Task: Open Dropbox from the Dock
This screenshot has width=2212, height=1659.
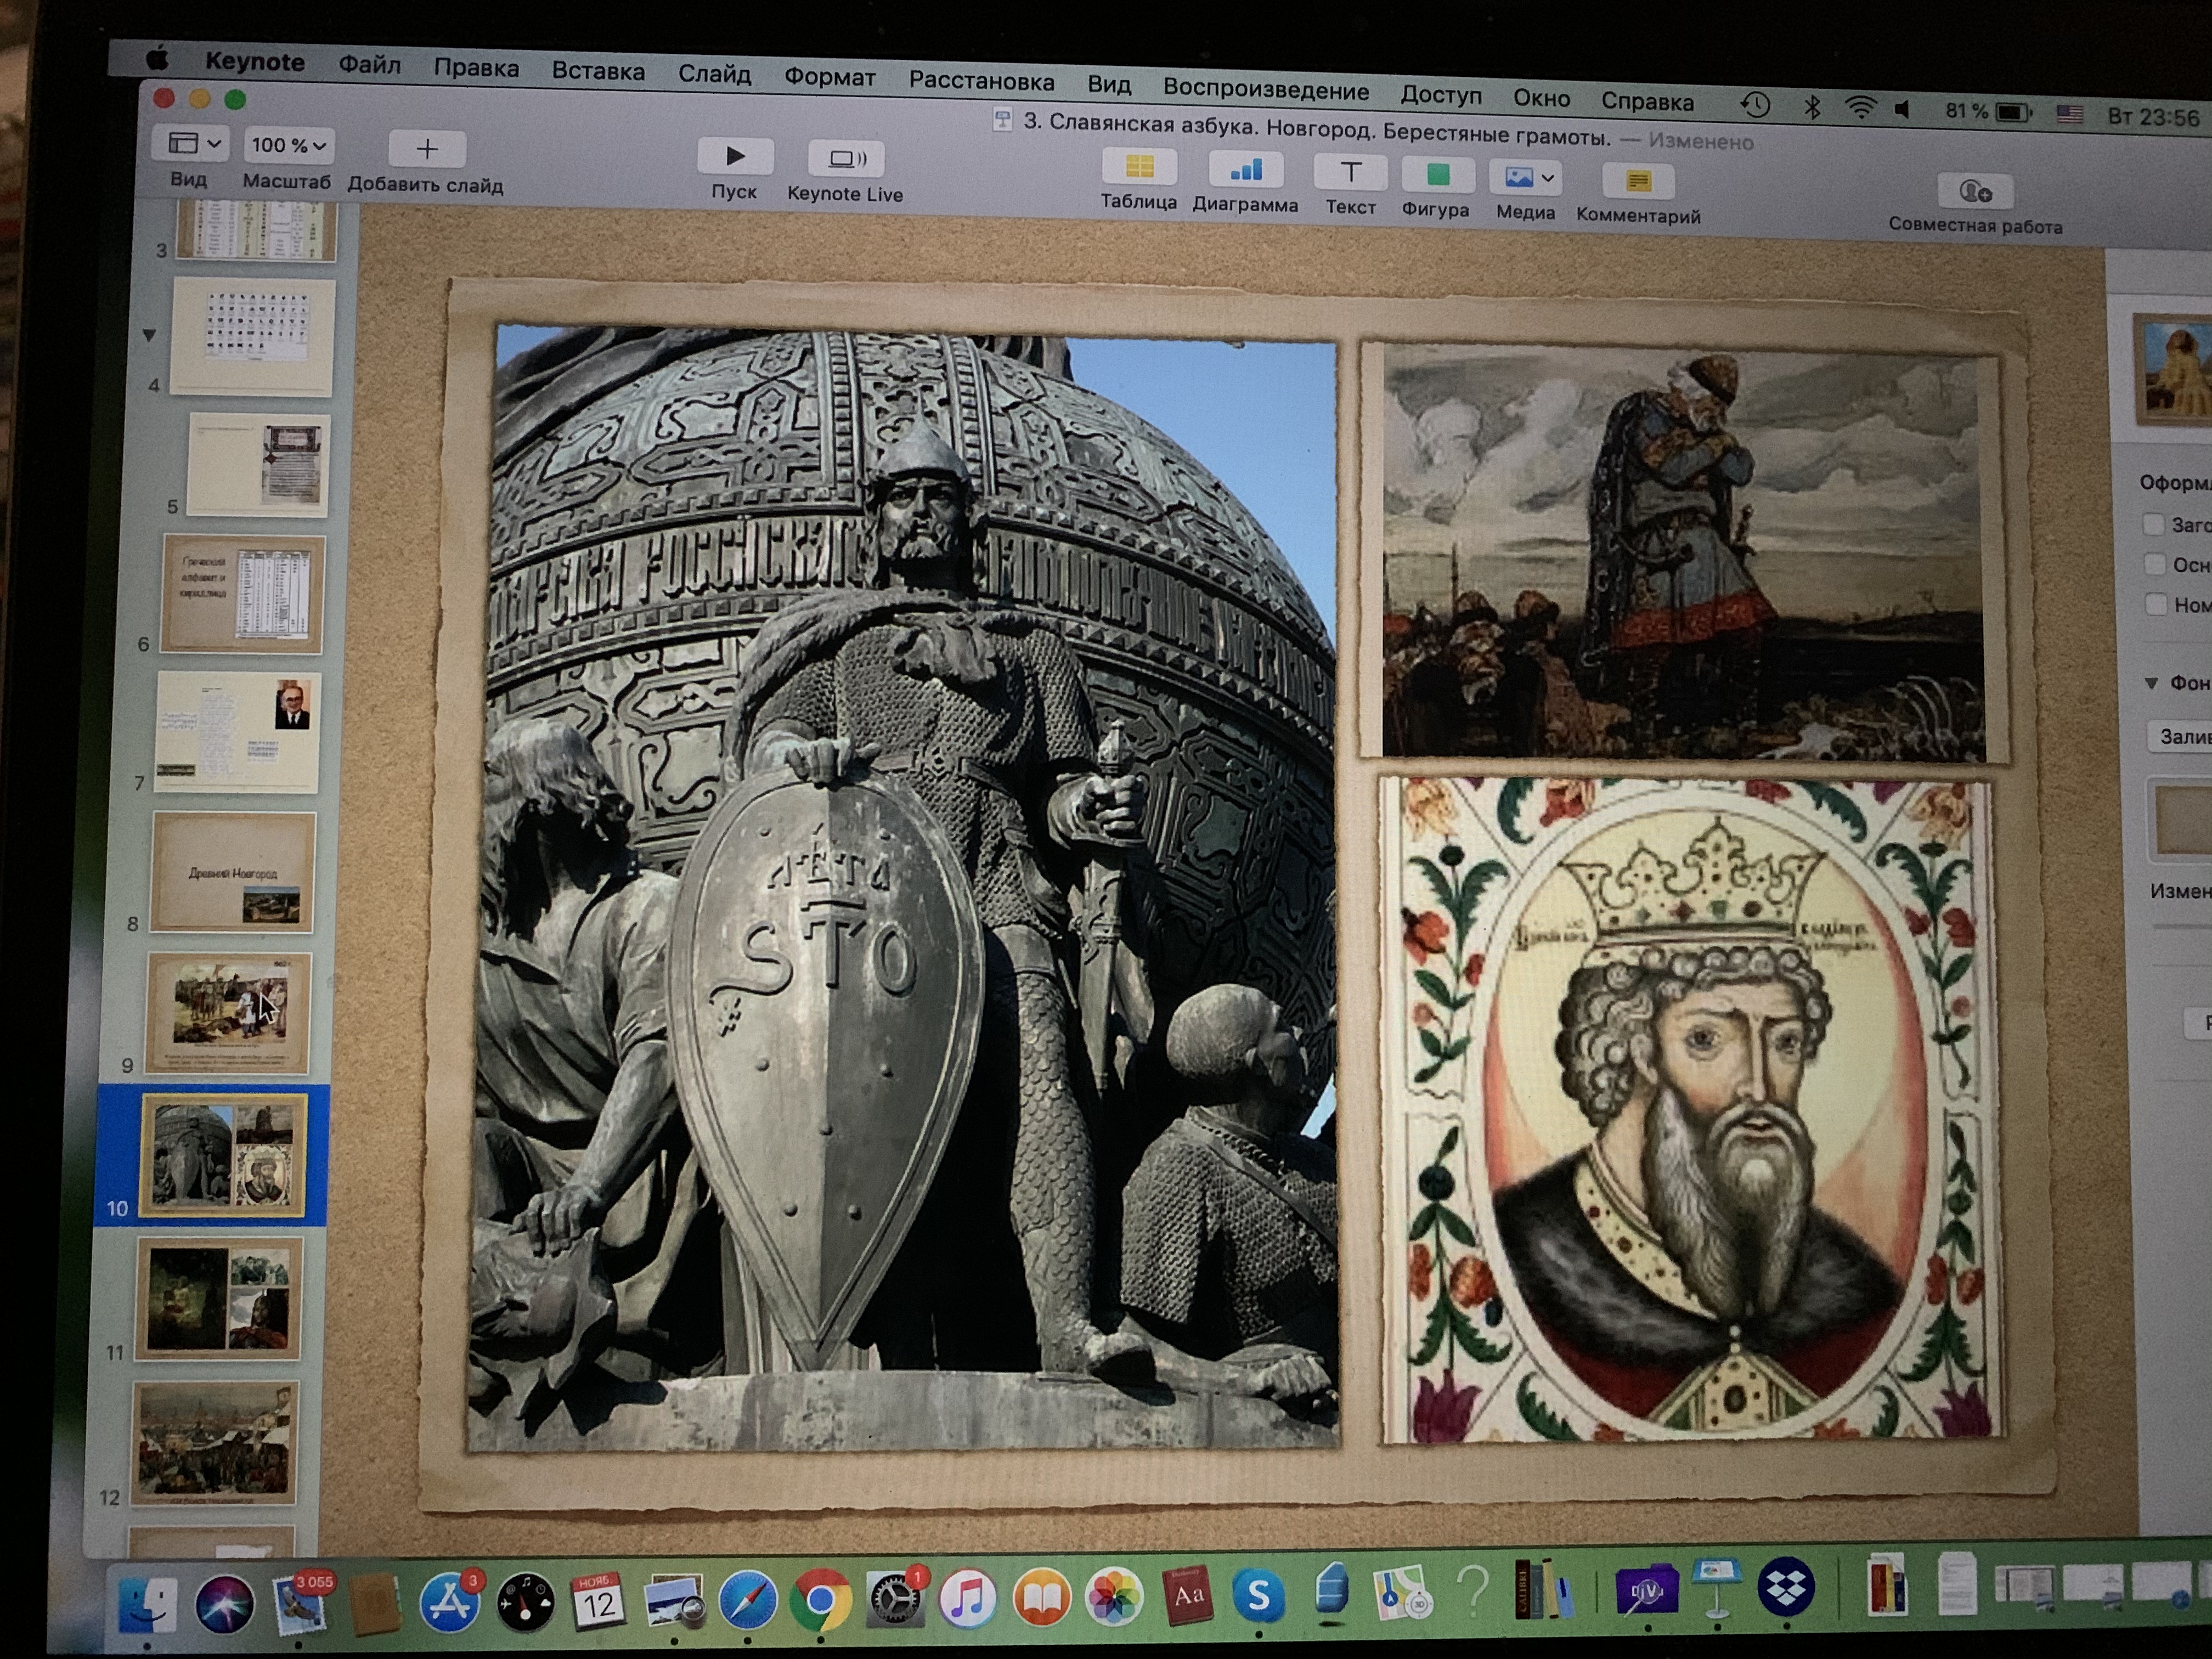Action: [x=1785, y=1587]
